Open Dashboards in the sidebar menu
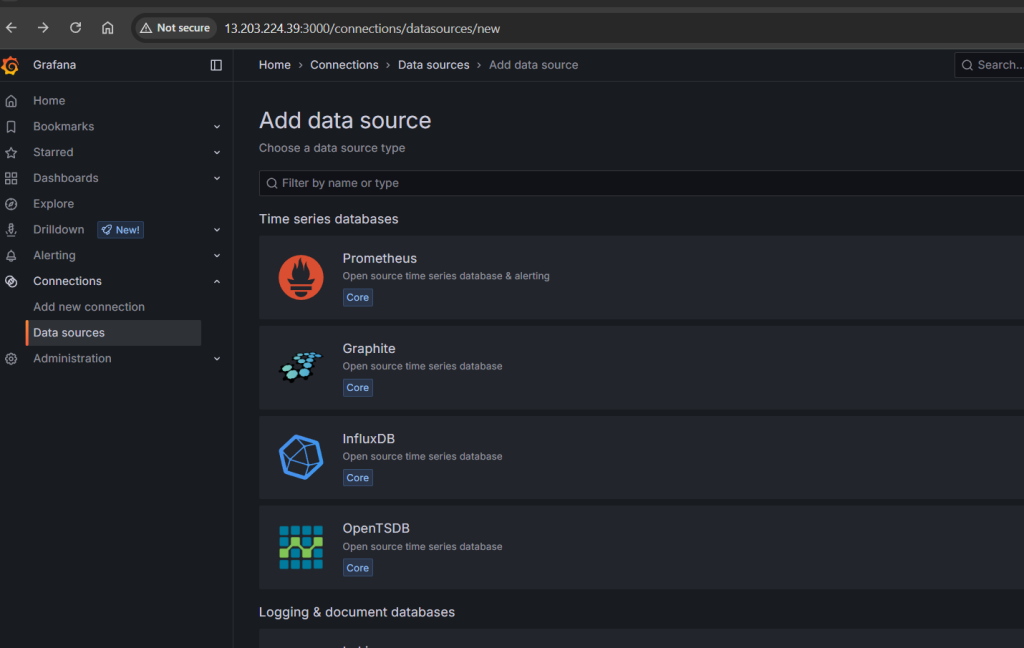 66,178
